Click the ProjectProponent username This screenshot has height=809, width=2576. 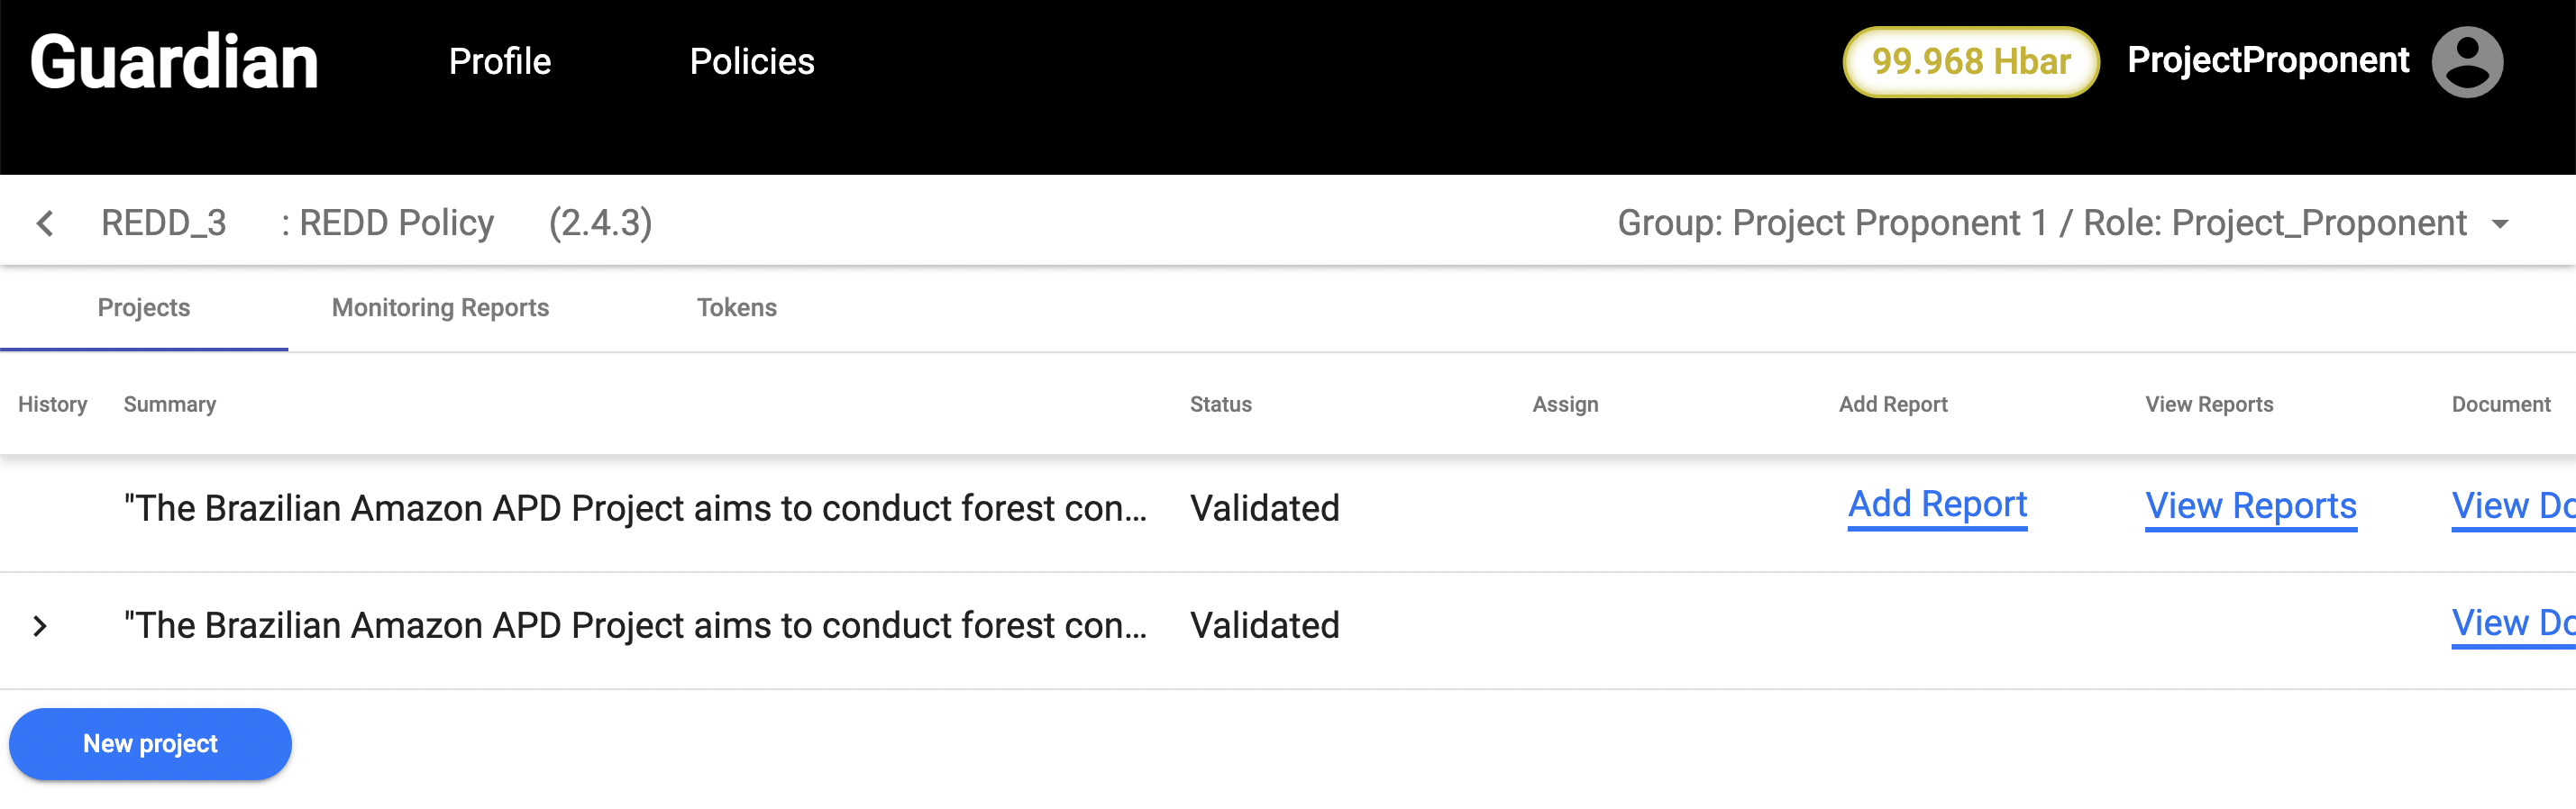coord(2267,61)
